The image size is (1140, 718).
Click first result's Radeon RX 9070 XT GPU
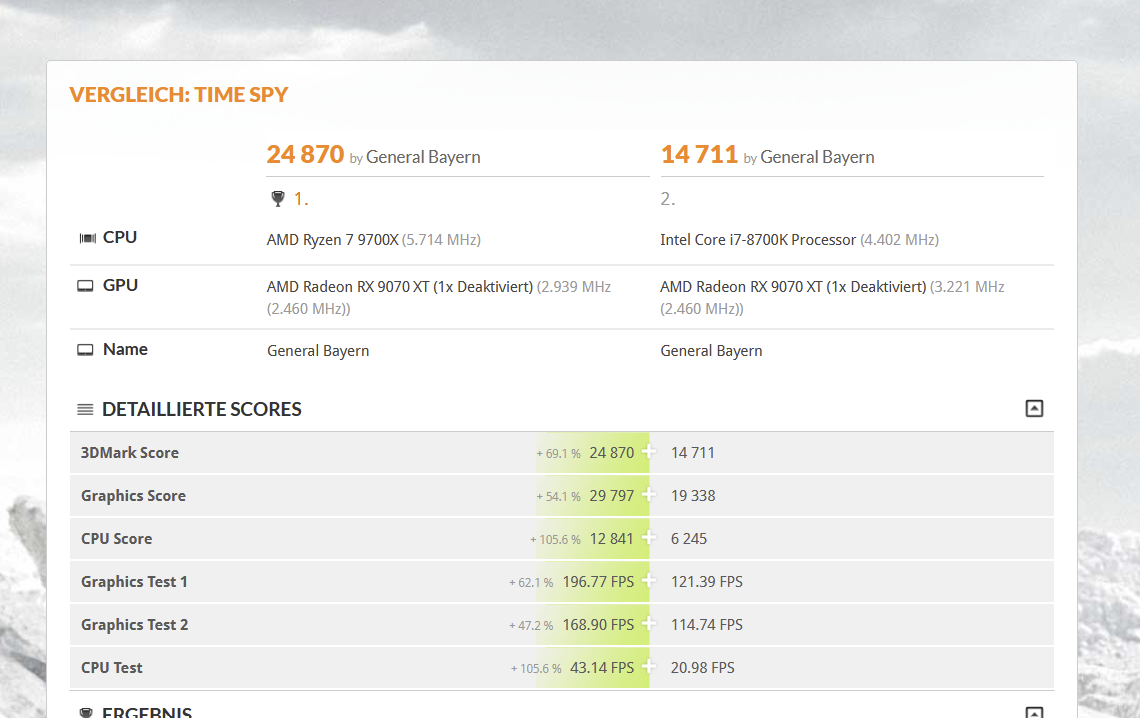(400, 286)
